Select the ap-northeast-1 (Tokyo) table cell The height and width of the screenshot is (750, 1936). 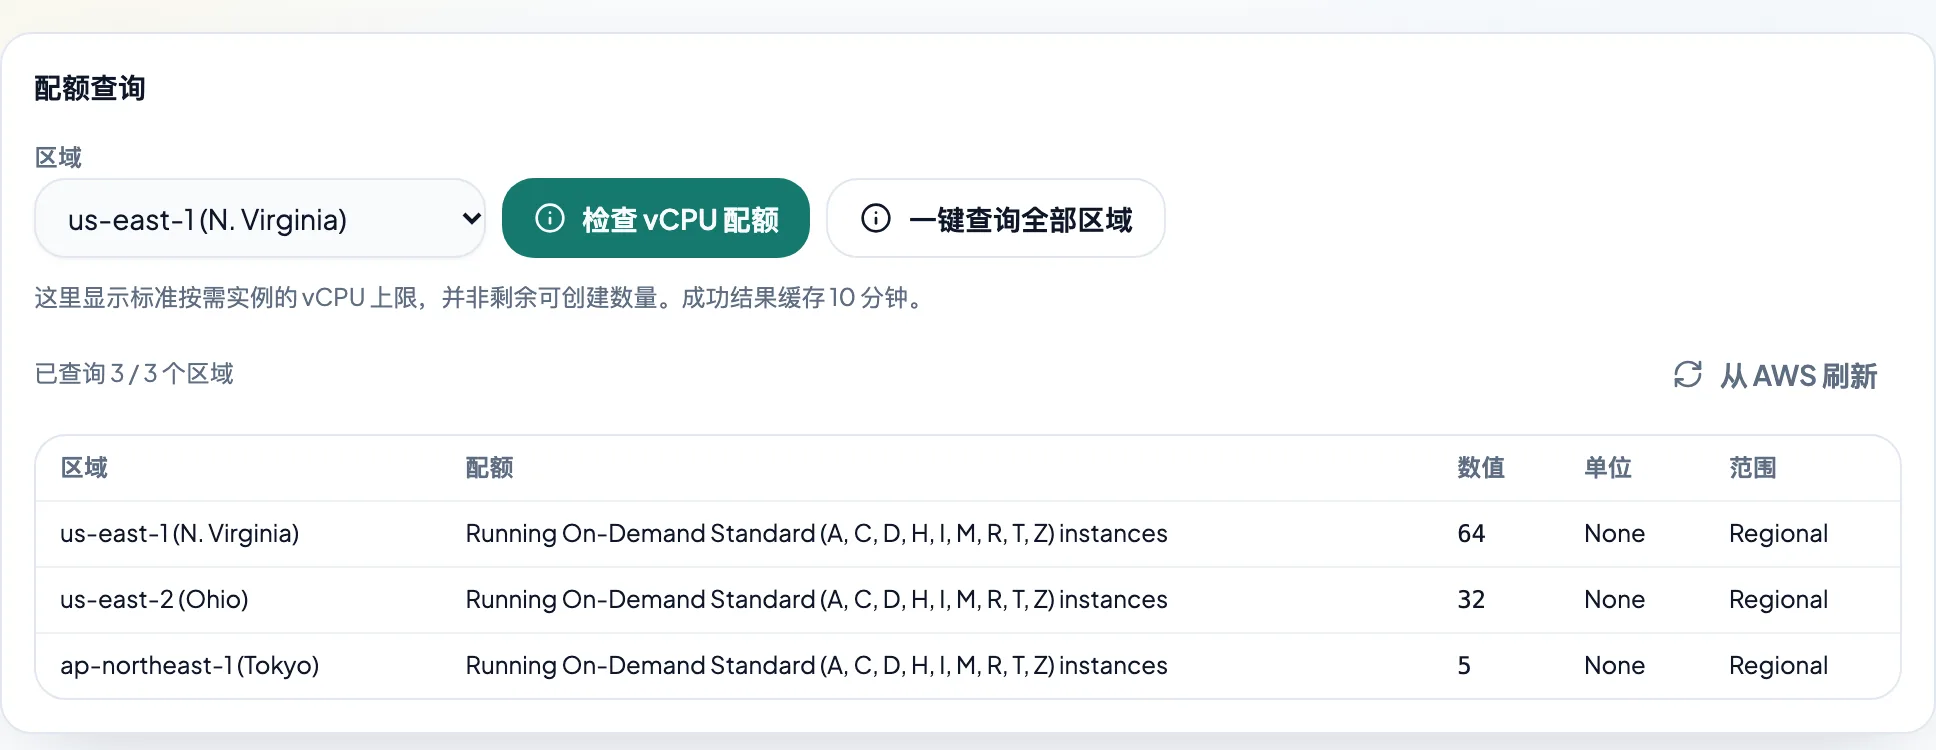coord(190,665)
